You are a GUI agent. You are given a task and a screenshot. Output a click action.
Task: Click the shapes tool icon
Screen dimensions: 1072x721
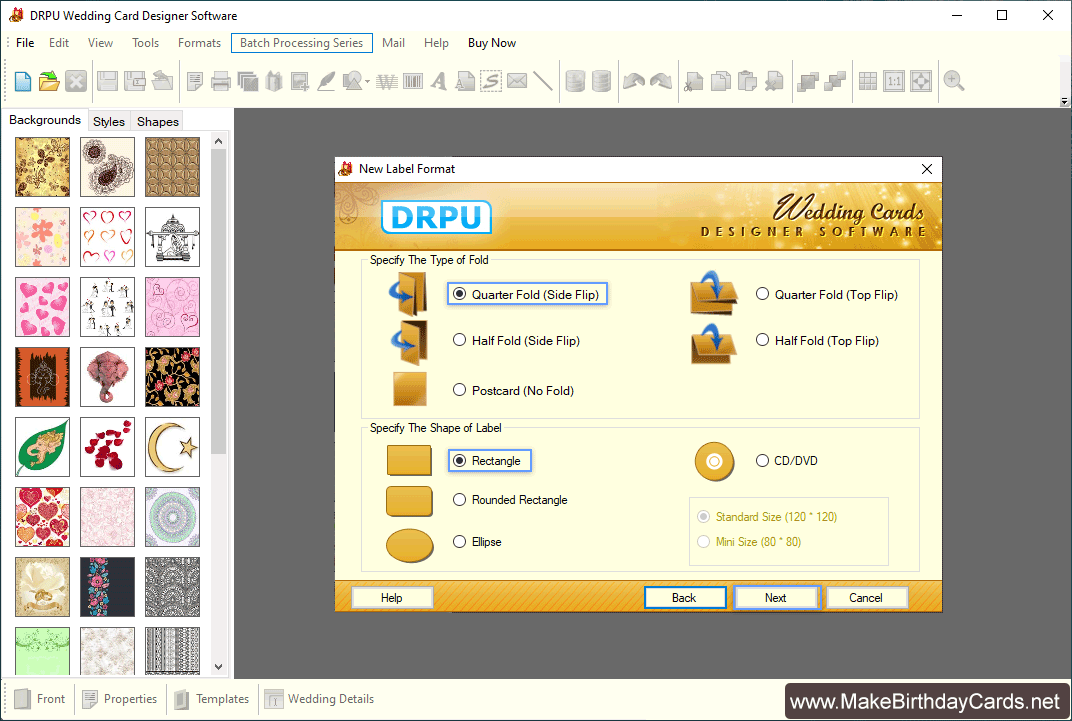coord(352,81)
